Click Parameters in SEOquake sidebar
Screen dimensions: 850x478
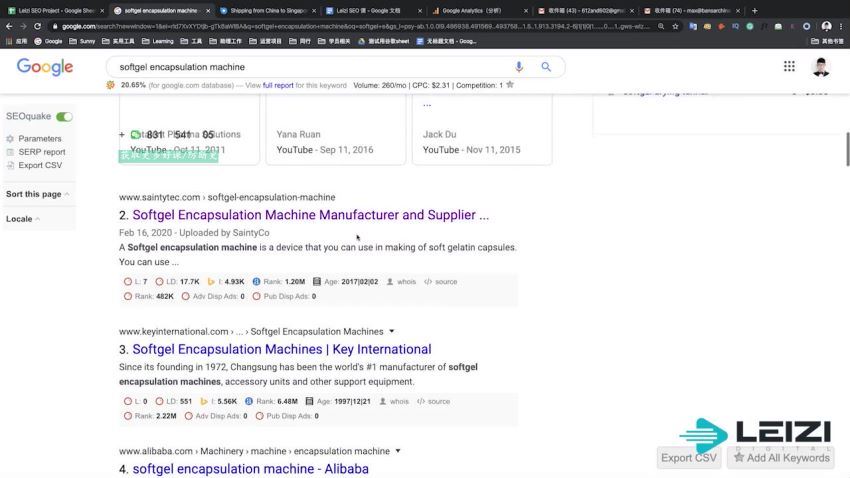[40, 139]
